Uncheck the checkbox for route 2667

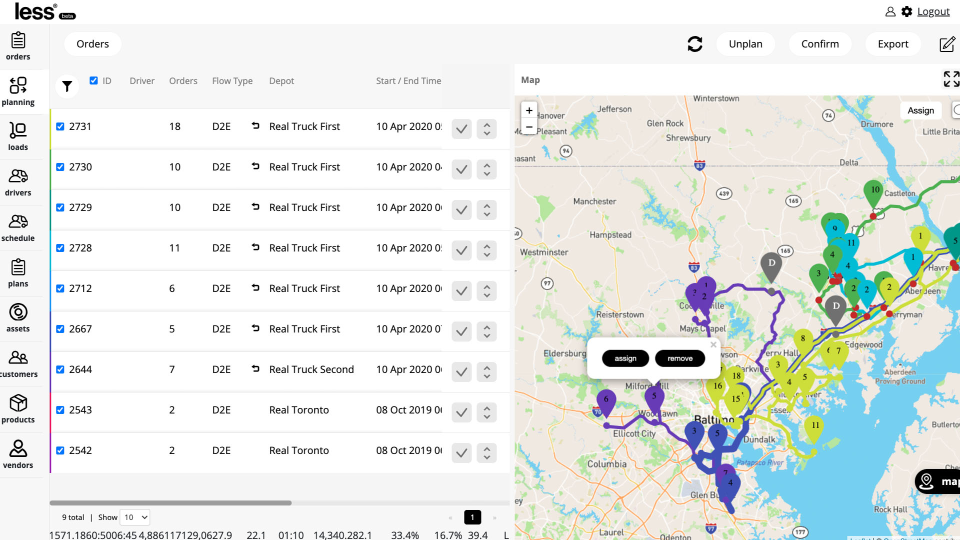point(60,329)
